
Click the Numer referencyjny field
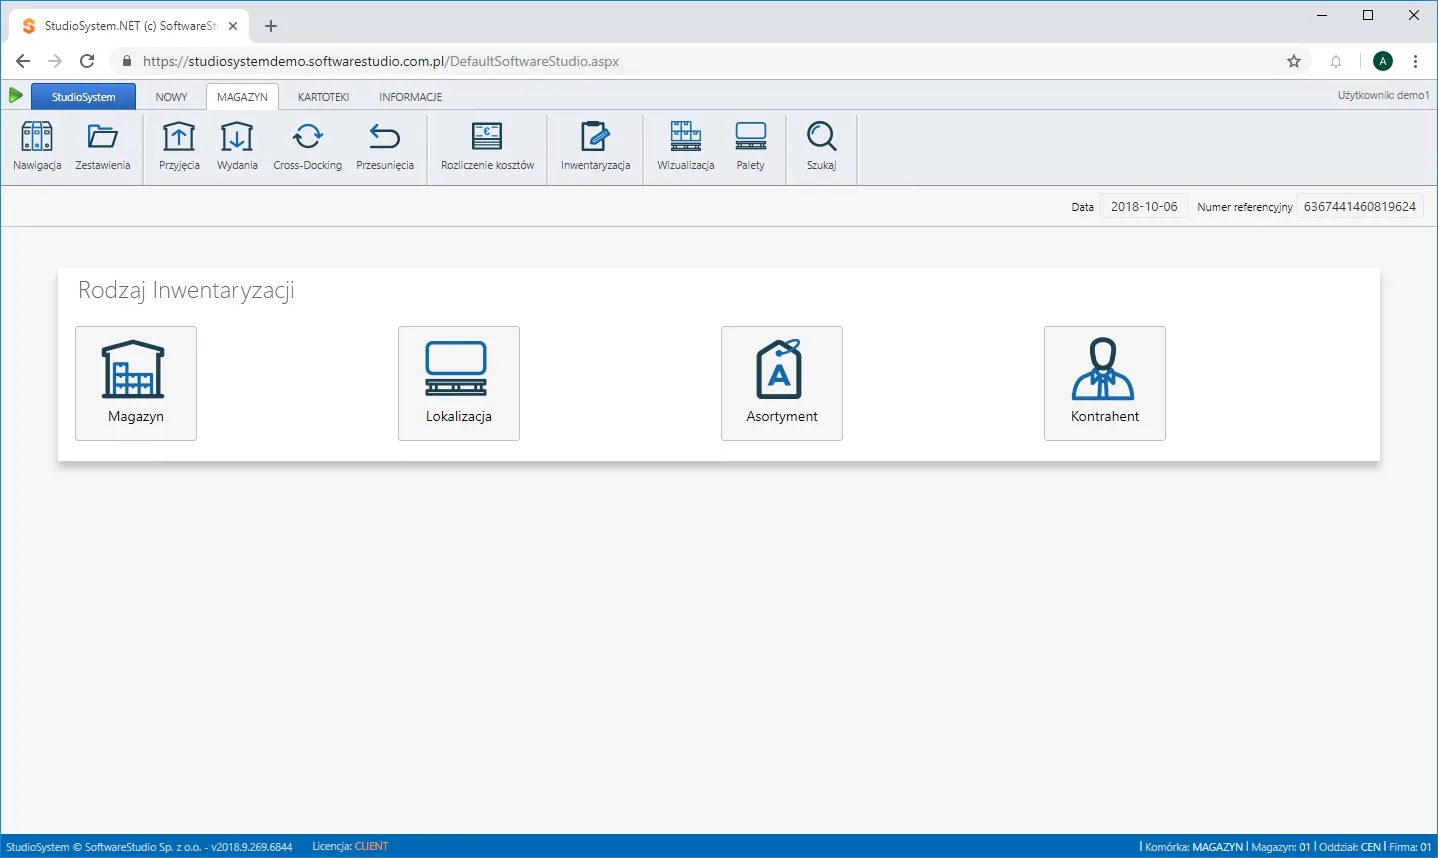[1360, 207]
